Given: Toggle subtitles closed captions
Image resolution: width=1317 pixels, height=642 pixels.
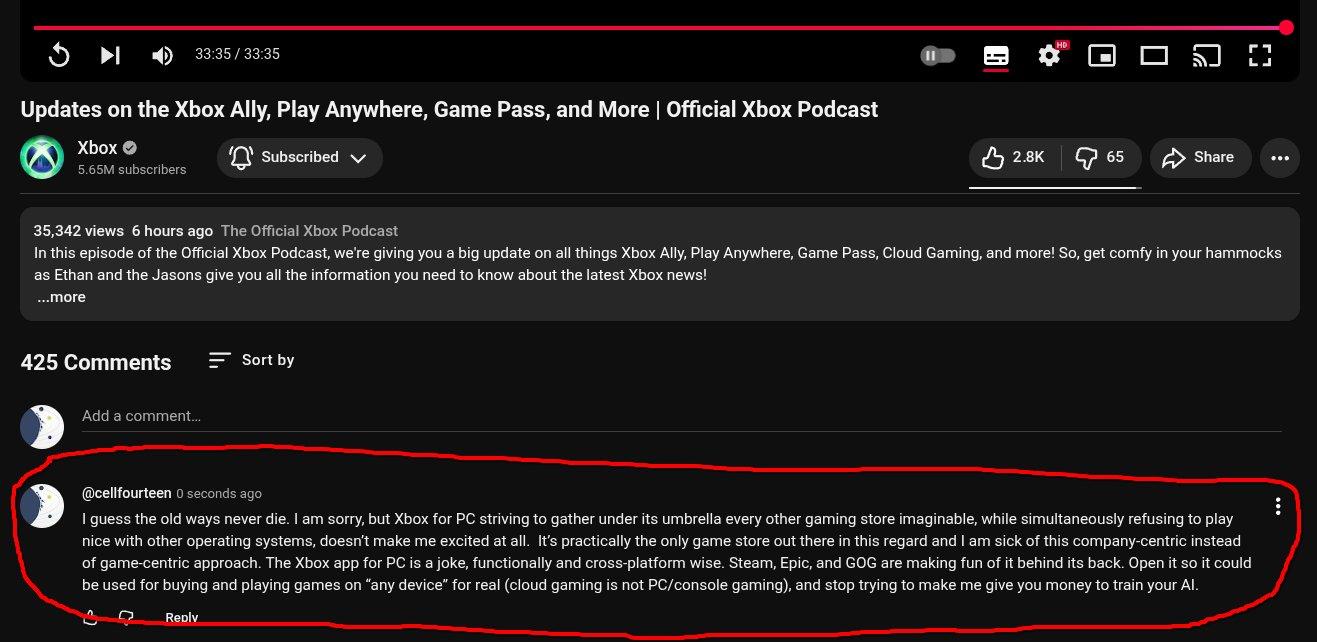Looking at the screenshot, I should tap(996, 56).
